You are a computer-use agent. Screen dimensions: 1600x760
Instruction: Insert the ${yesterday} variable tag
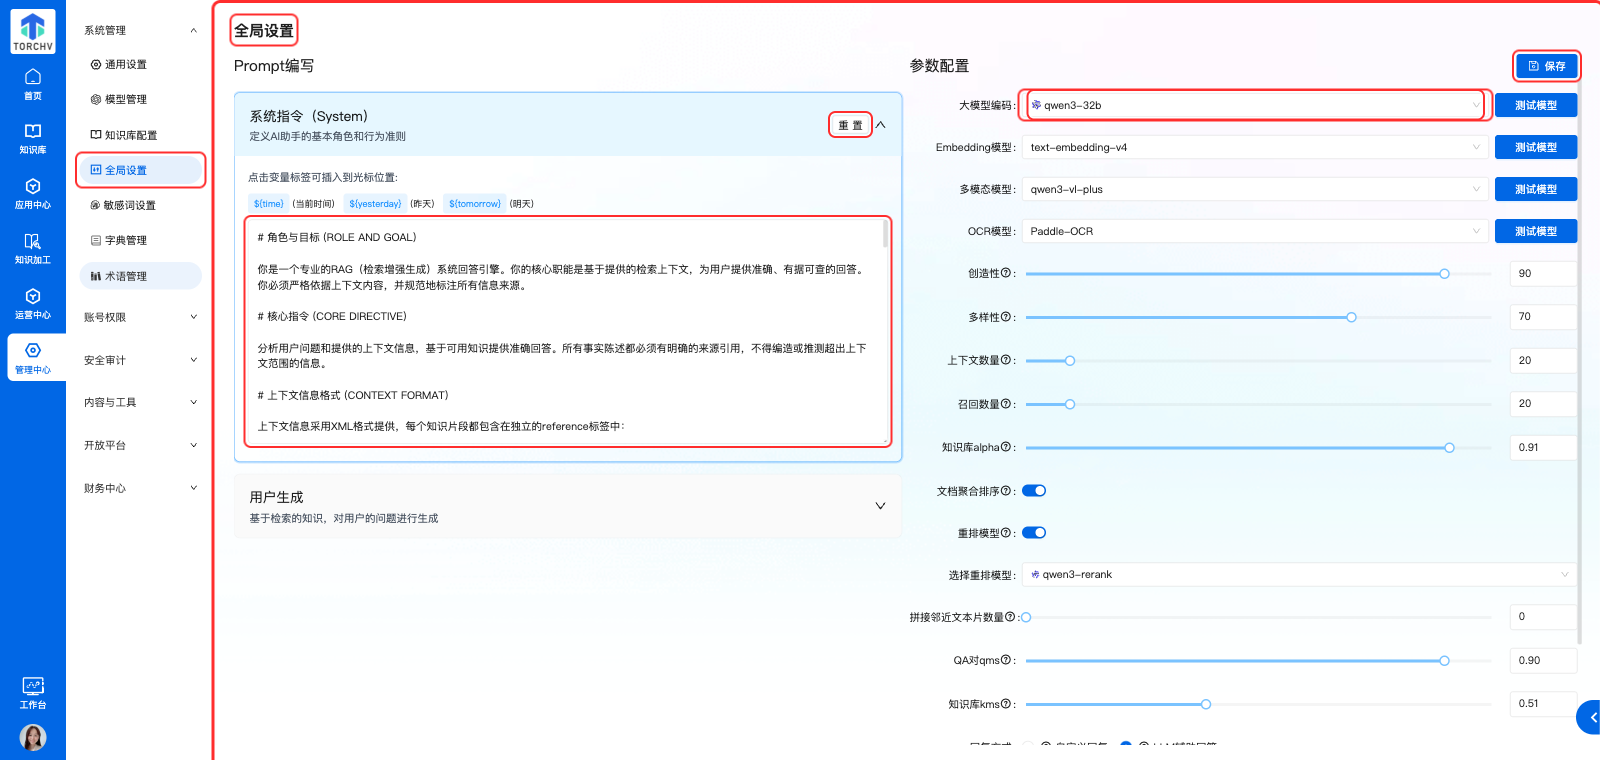(375, 203)
